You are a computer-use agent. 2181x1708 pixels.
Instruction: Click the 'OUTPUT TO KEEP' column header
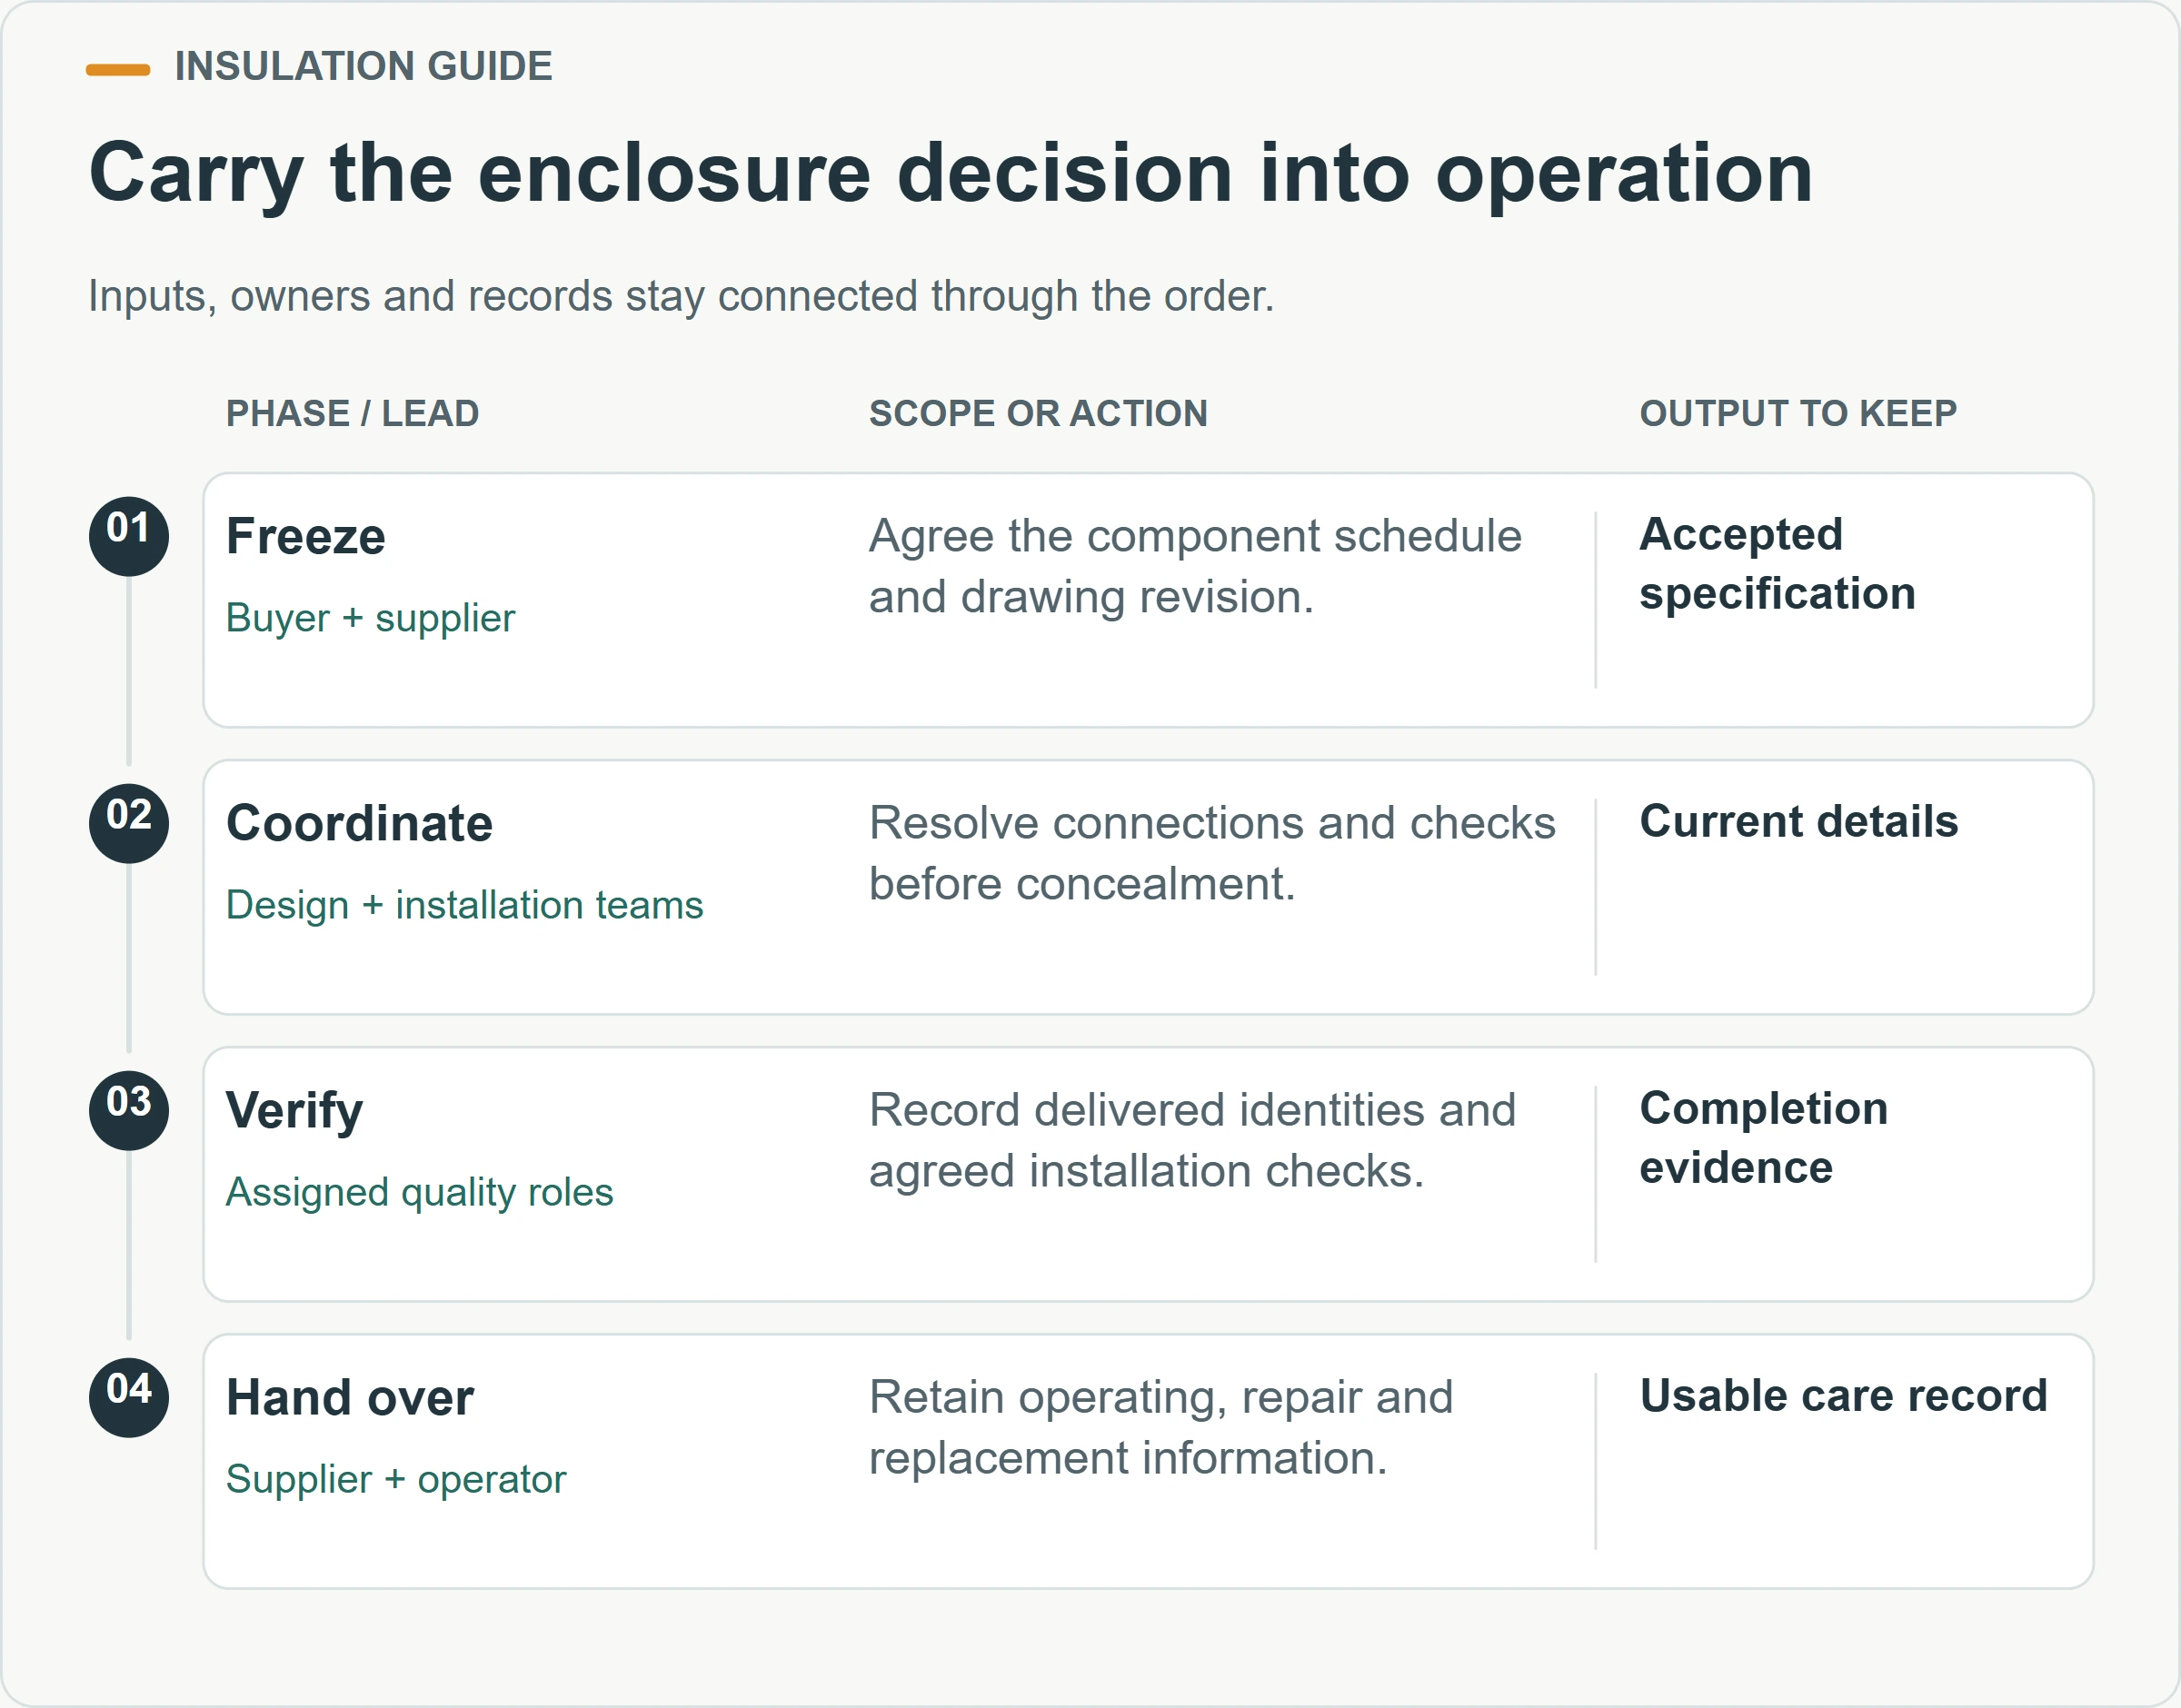[1798, 413]
